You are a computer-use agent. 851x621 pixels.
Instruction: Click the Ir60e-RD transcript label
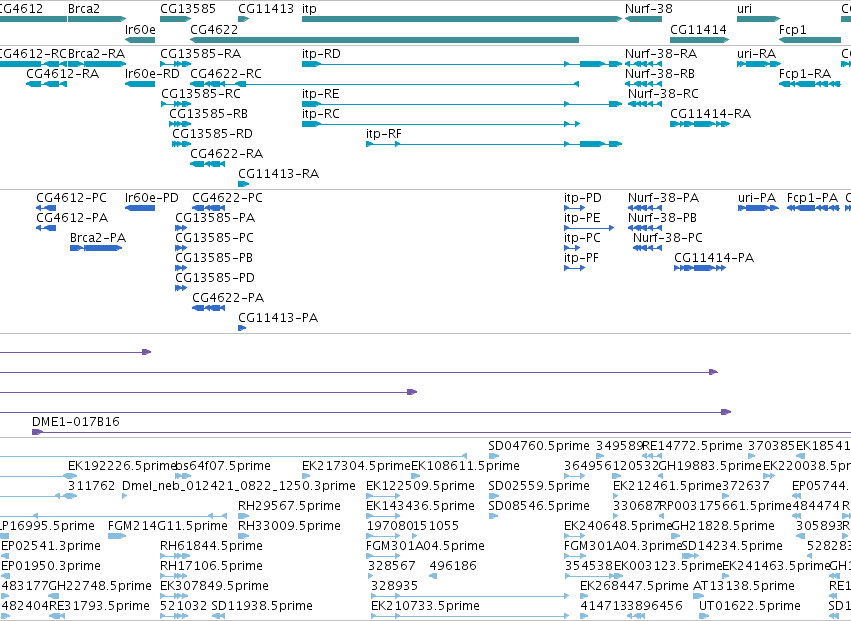tap(152, 74)
